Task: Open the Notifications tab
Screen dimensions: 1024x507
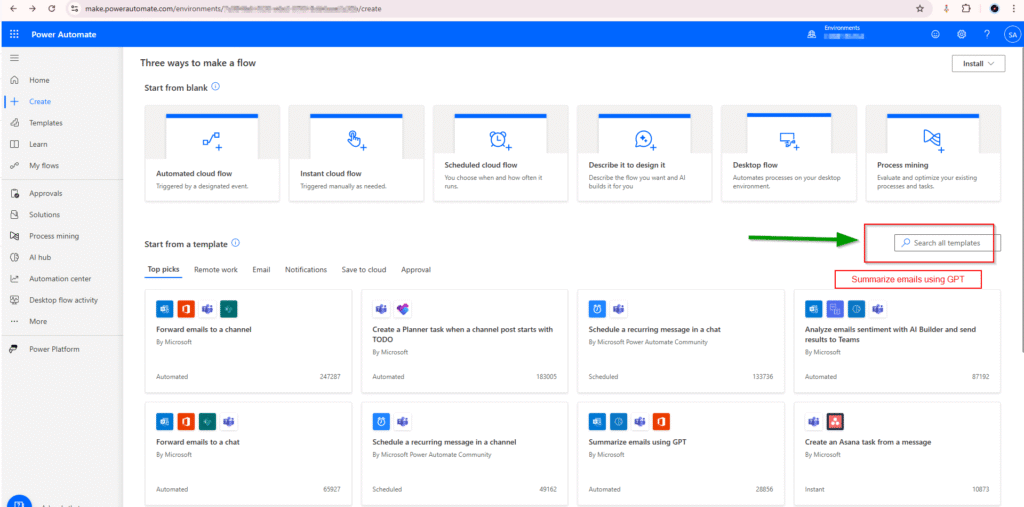Action: (x=306, y=269)
